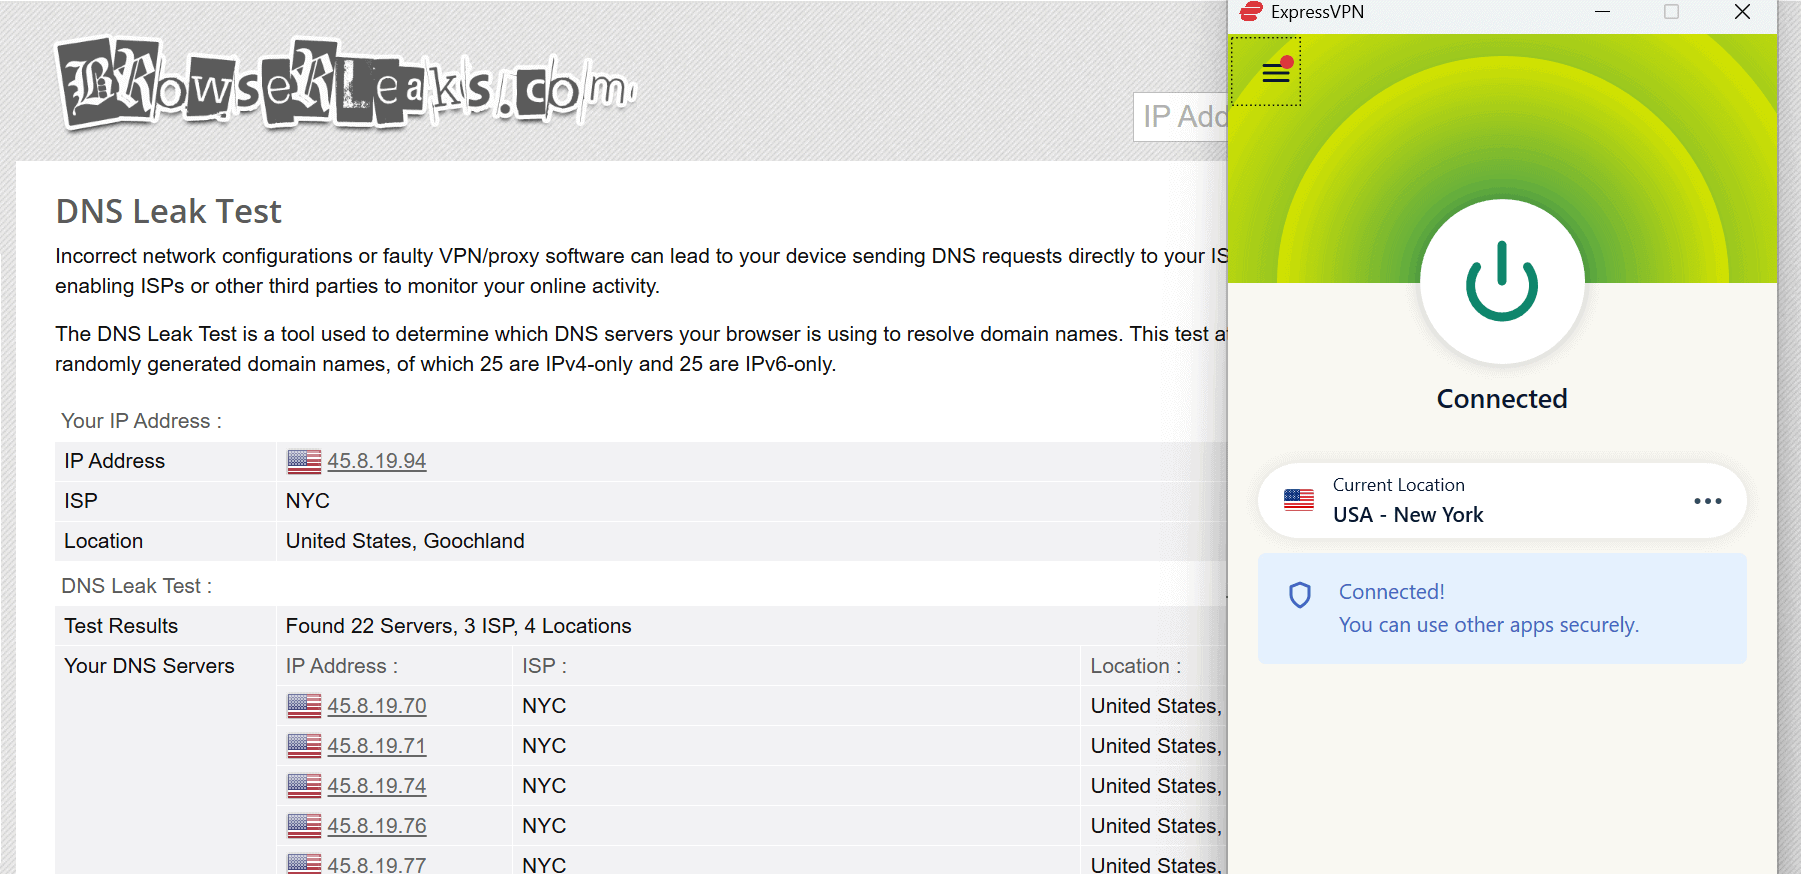The height and width of the screenshot is (874, 1801).
Task: Click the BrowserLeaks.com logo
Action: [x=345, y=85]
